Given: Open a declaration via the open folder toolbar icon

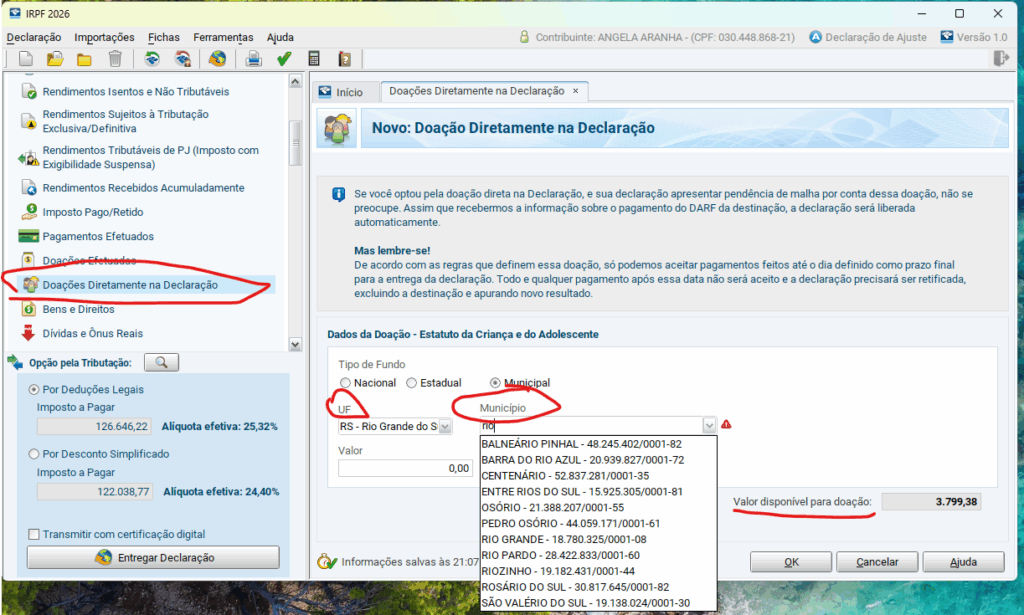Looking at the screenshot, I should click(x=55, y=58).
